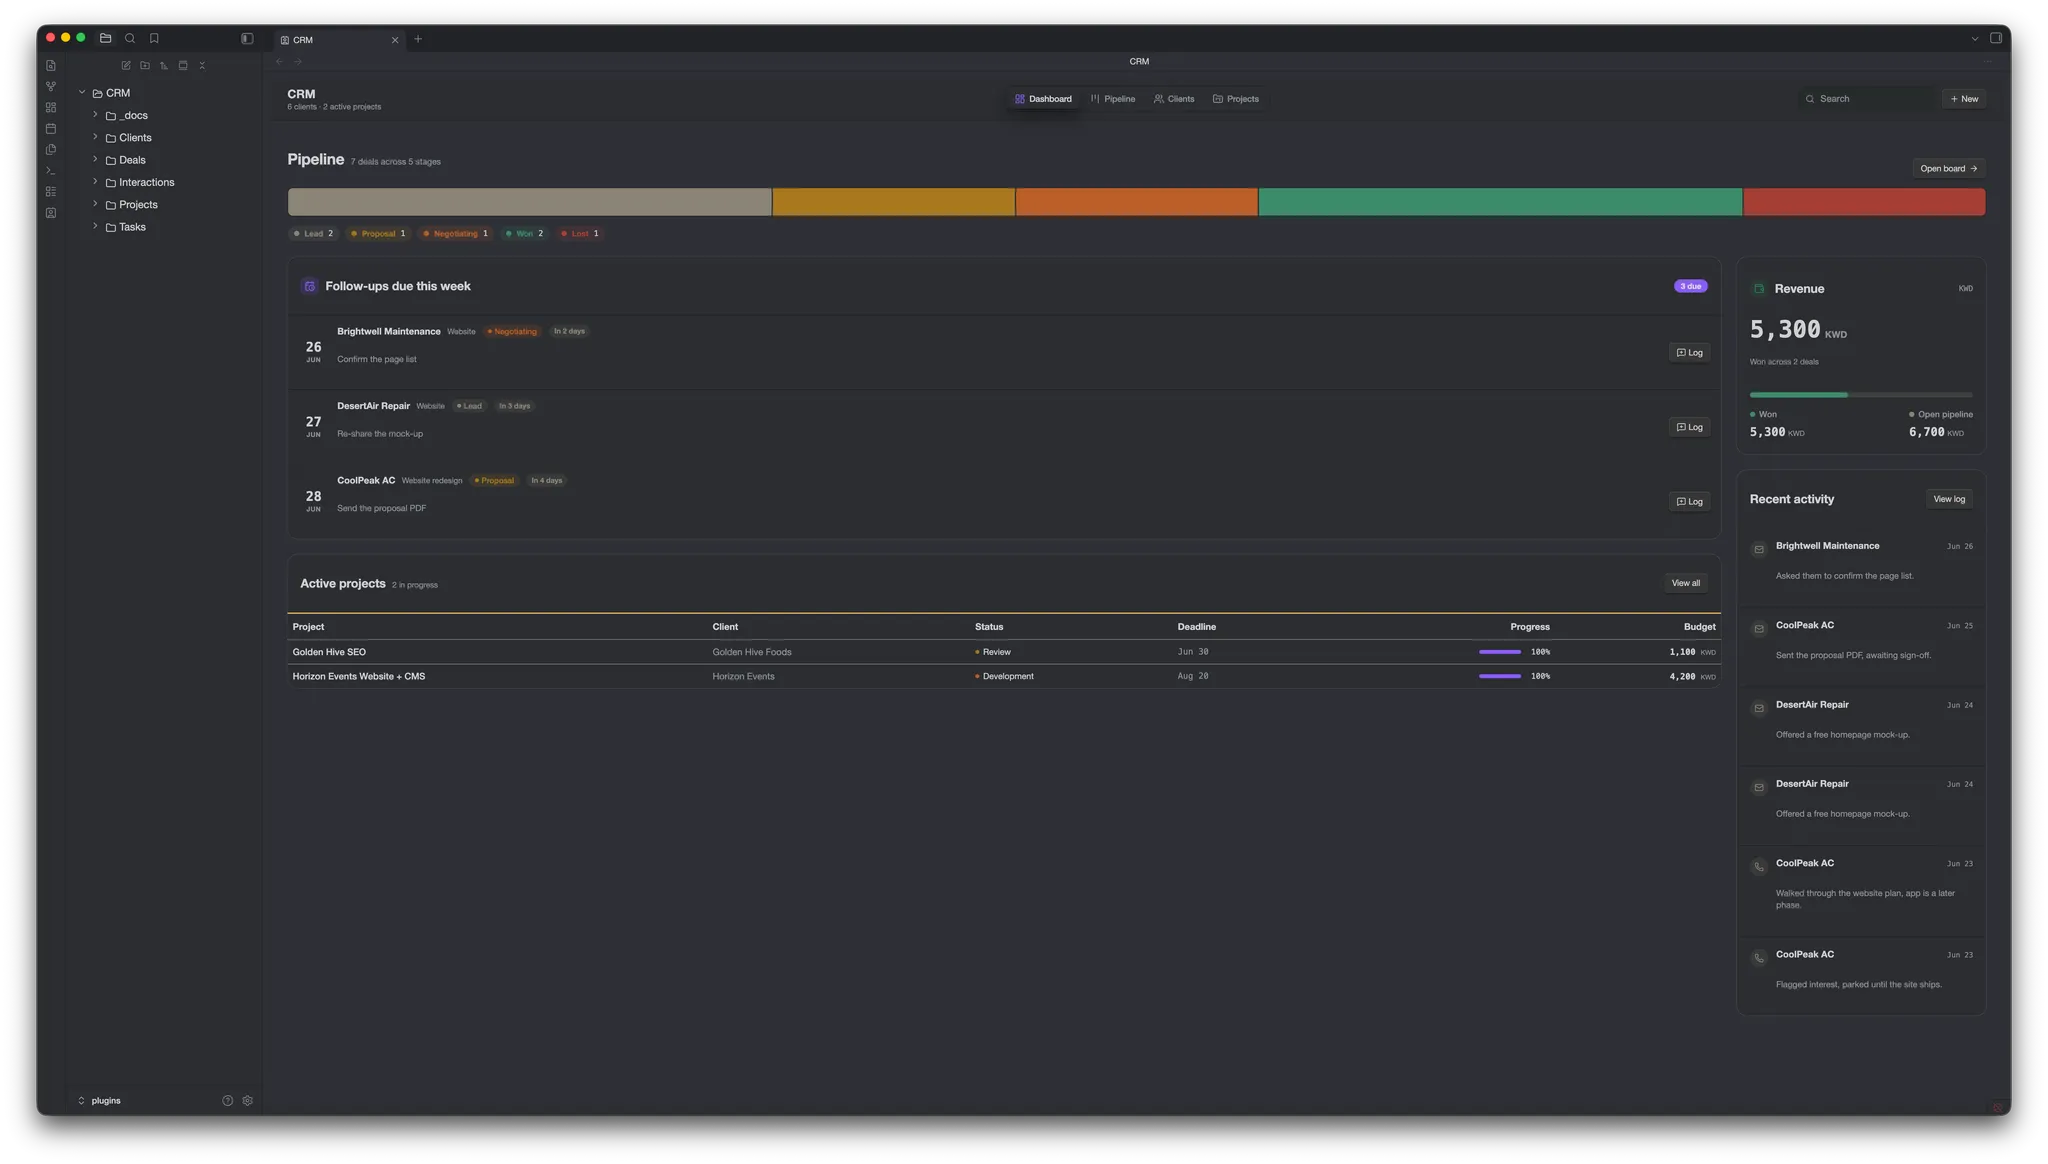Screen dimensions: 2048x1164
Task: Collapse the CRM root folder
Action: [x=82, y=92]
